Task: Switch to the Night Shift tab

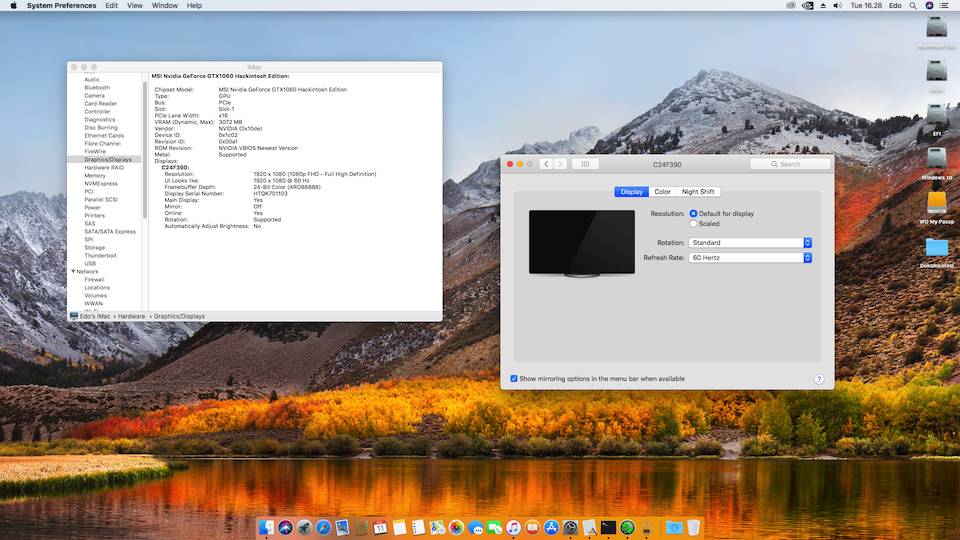Action: [698, 192]
